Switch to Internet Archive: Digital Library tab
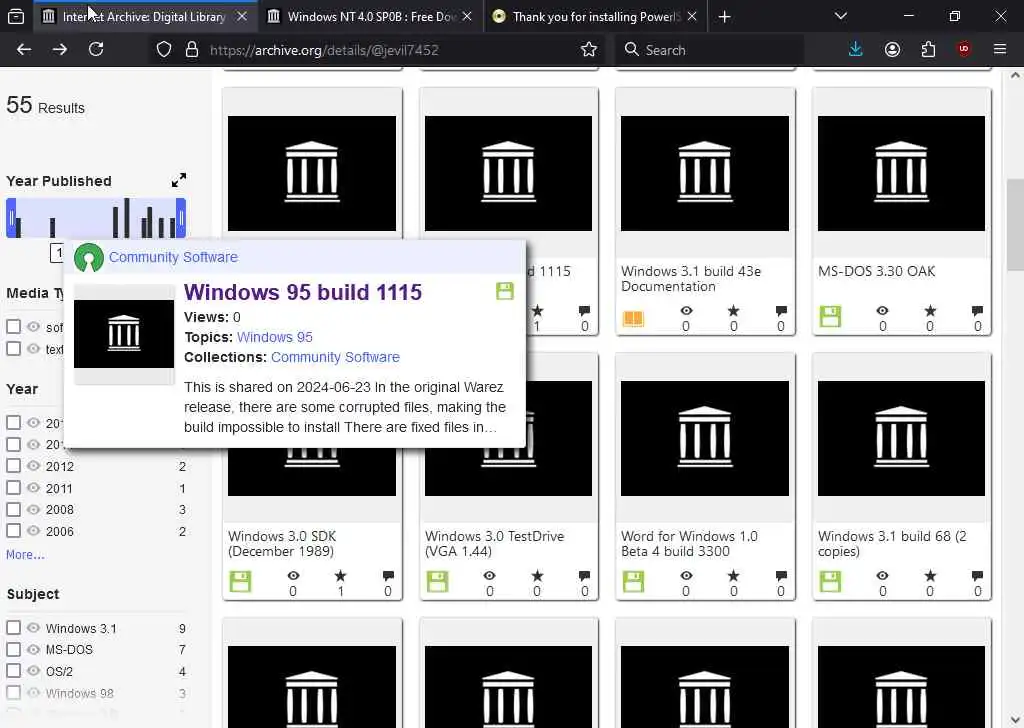The image size is (1024, 728). pos(144,16)
